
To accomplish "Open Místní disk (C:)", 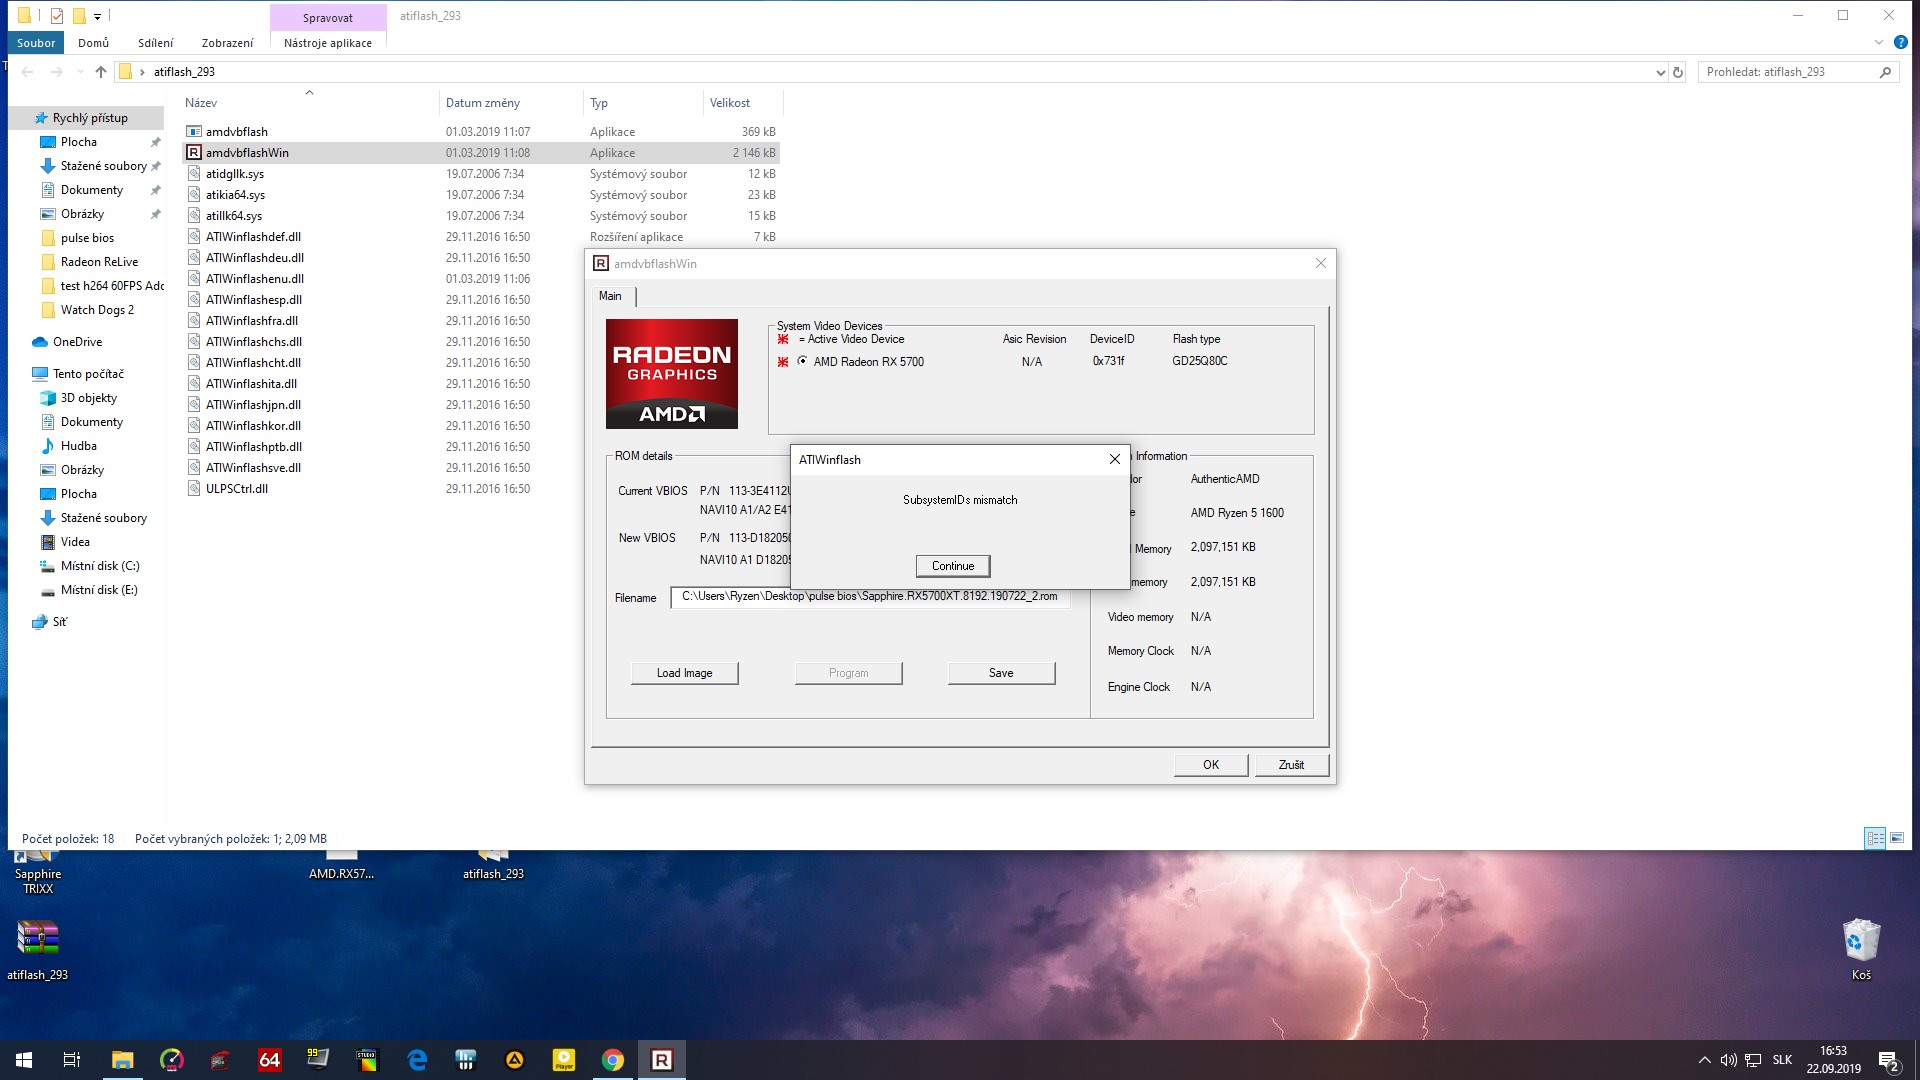I will pyautogui.click(x=100, y=566).
